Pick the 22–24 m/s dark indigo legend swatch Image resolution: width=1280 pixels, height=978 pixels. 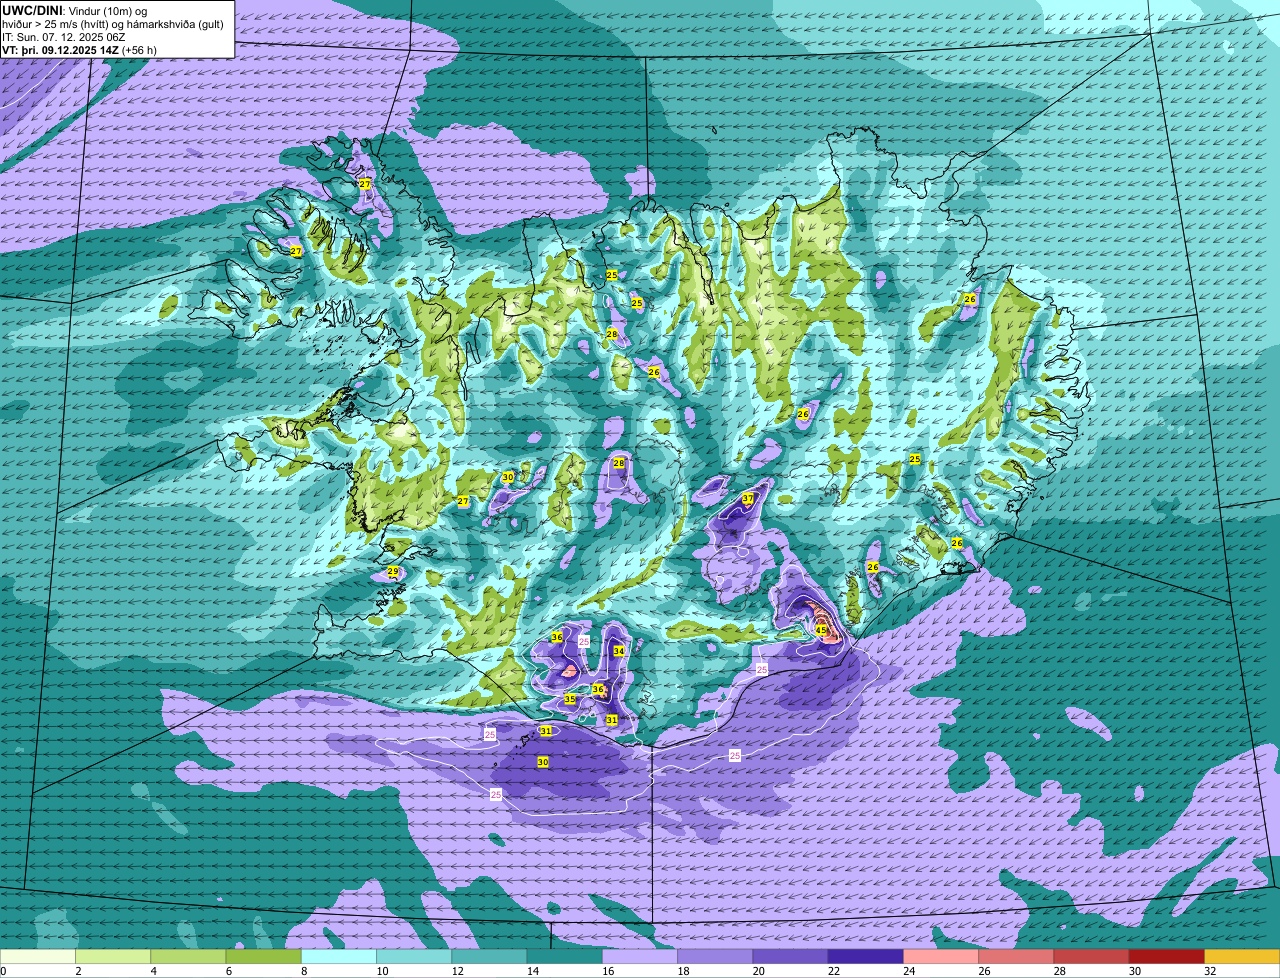pos(865,957)
